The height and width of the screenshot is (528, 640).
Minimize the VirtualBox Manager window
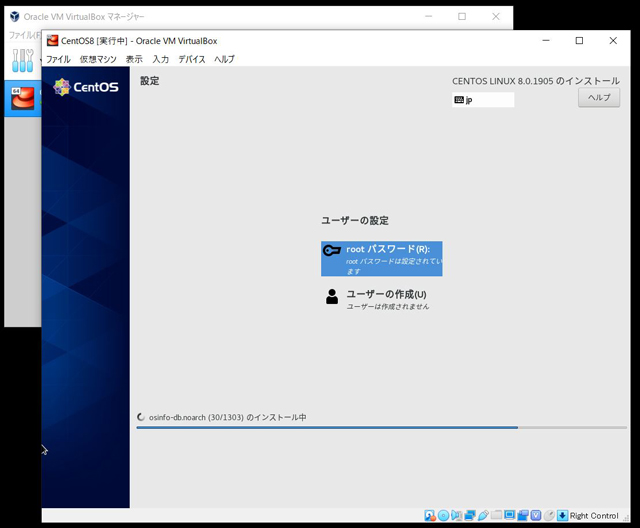(x=429, y=16)
